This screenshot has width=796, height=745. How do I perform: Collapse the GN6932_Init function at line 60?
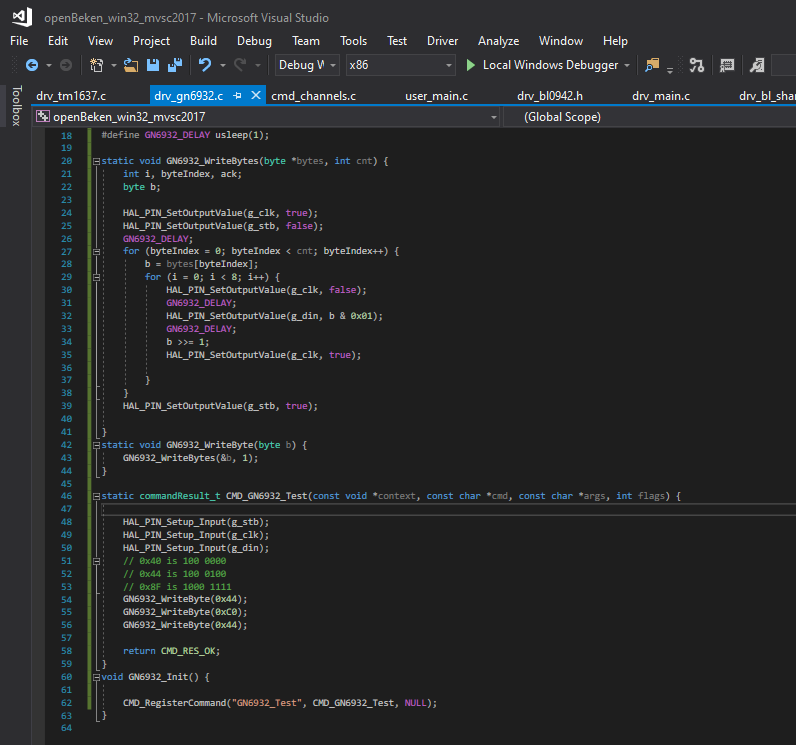click(96, 678)
